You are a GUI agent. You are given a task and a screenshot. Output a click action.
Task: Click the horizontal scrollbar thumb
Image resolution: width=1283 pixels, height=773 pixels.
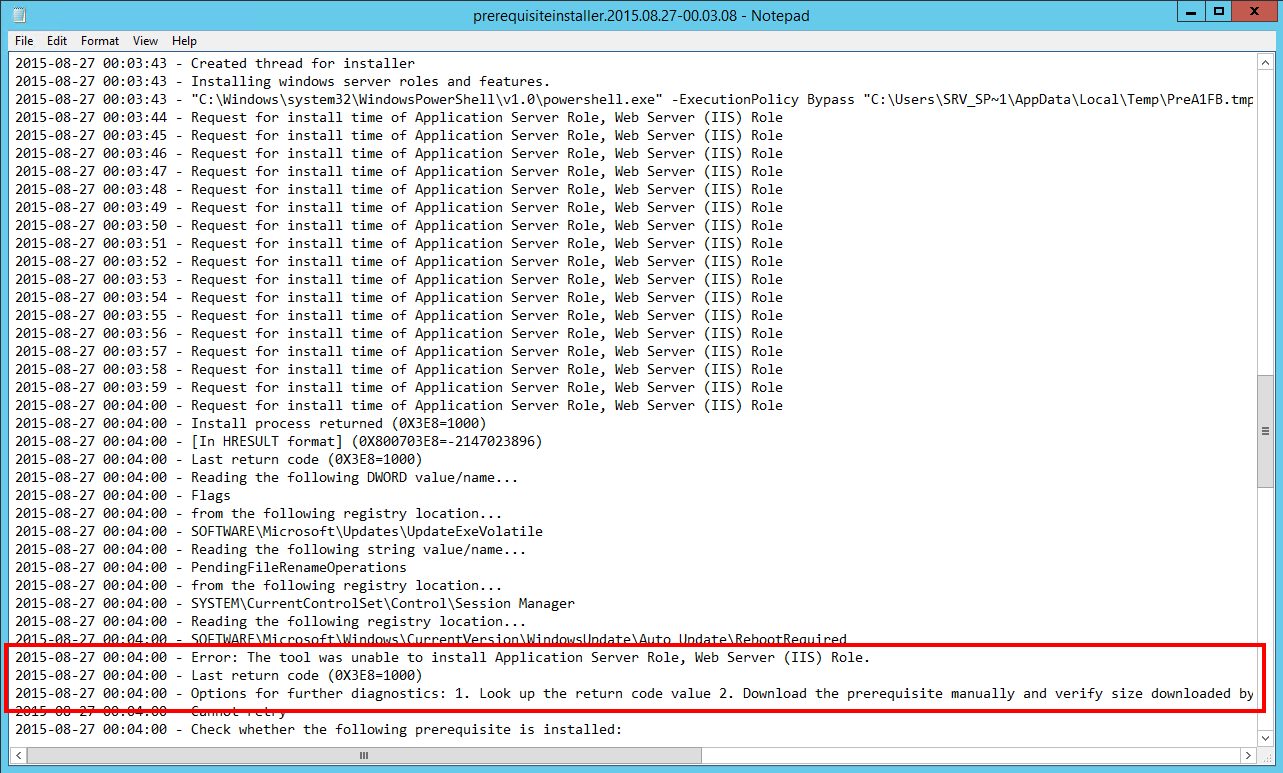(364, 756)
